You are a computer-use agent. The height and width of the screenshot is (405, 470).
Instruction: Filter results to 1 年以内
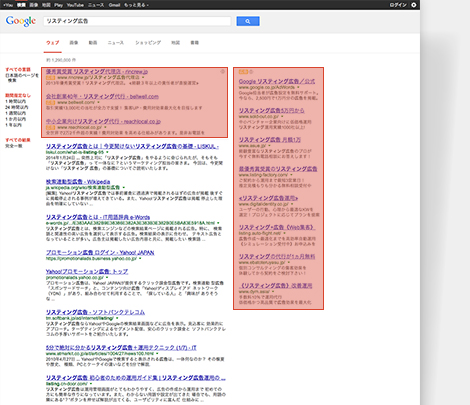pos(13,125)
